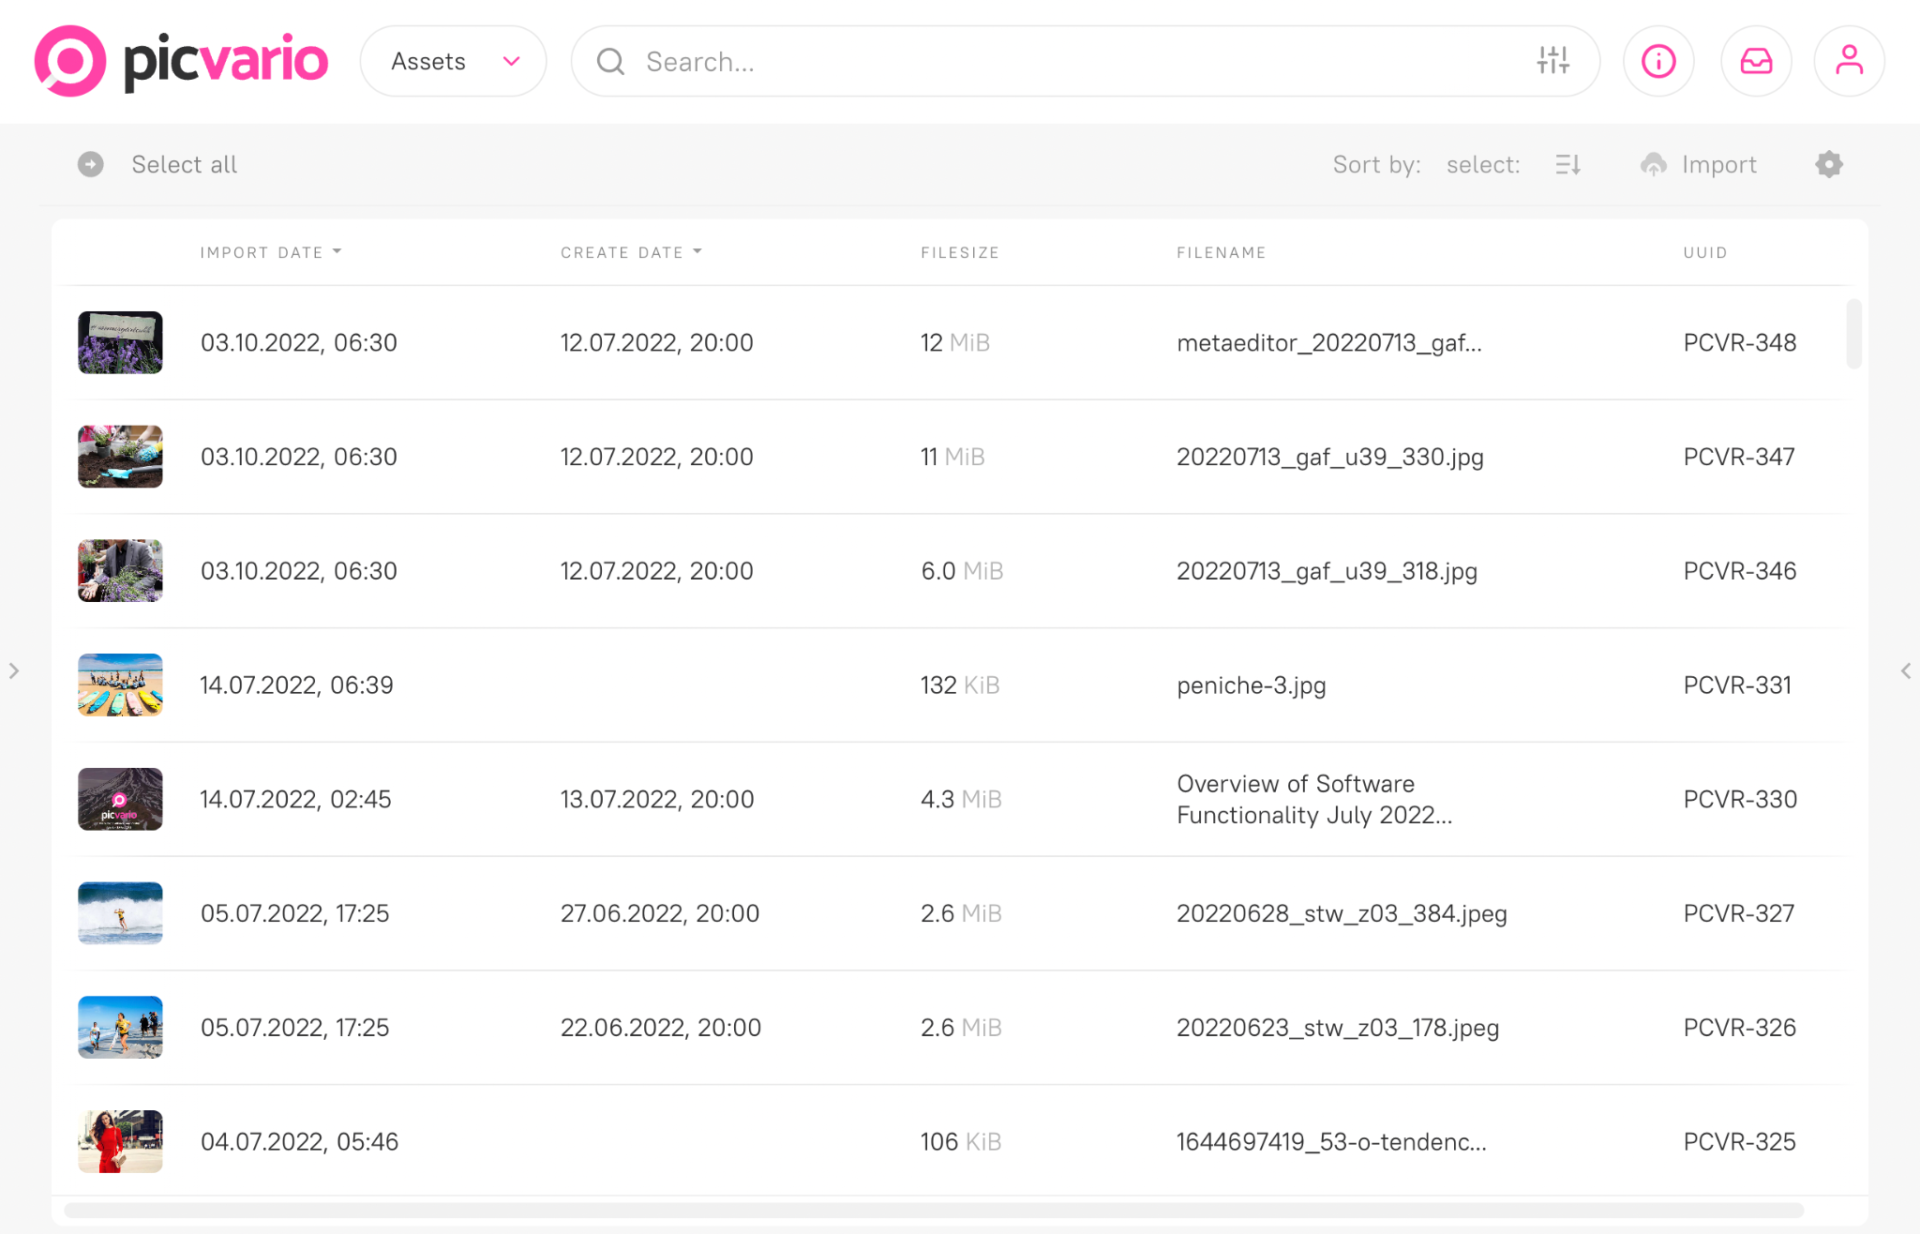Open table settings gear icon

[x=1829, y=164]
